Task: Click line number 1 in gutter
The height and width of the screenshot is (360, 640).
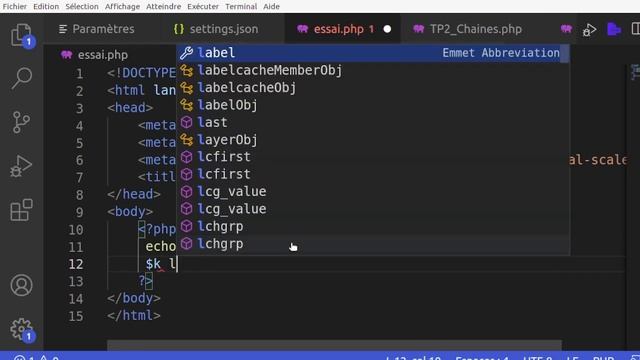Action: pos(79,74)
